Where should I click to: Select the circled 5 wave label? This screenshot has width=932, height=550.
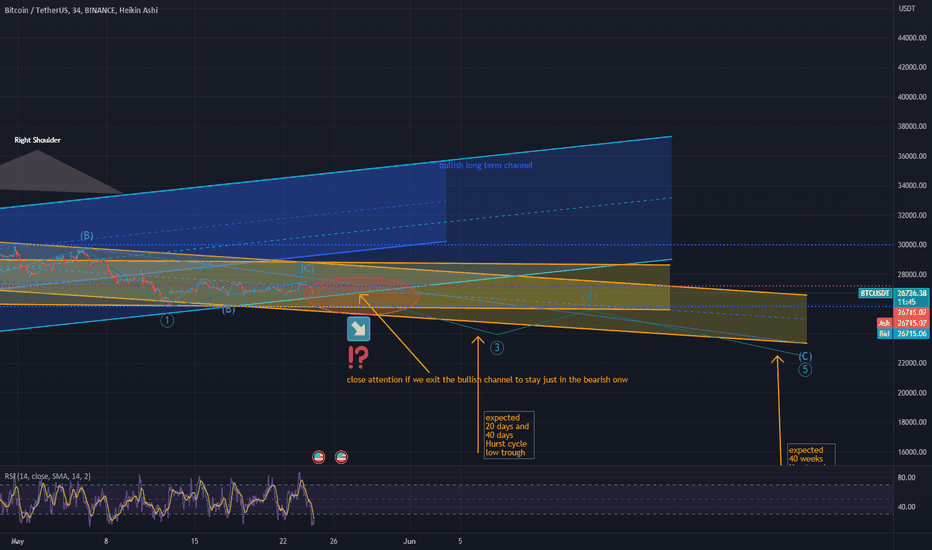coord(805,370)
